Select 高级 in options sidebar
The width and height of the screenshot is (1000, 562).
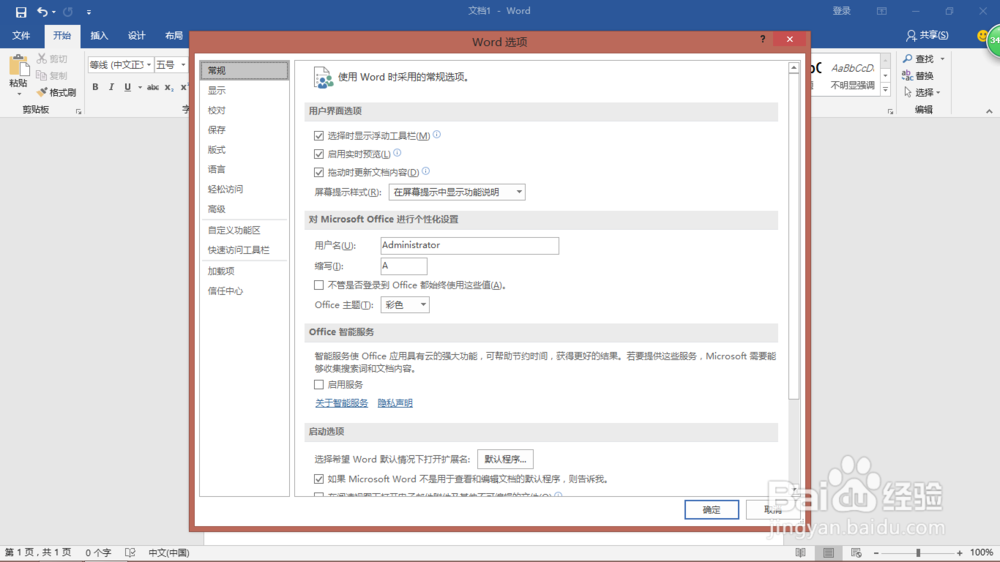coord(244,209)
